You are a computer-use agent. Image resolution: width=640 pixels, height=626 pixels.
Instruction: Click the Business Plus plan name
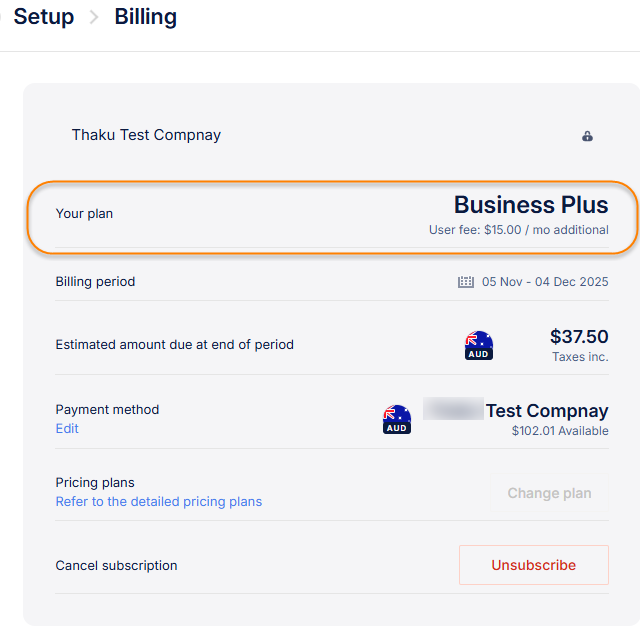[531, 205]
